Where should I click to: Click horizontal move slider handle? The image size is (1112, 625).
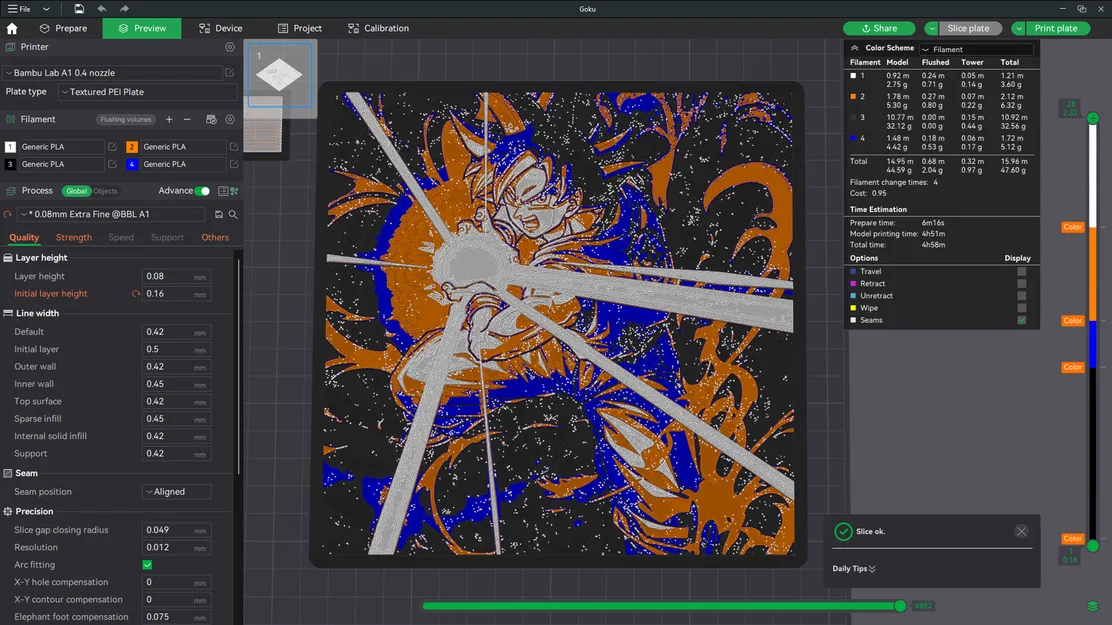click(900, 606)
